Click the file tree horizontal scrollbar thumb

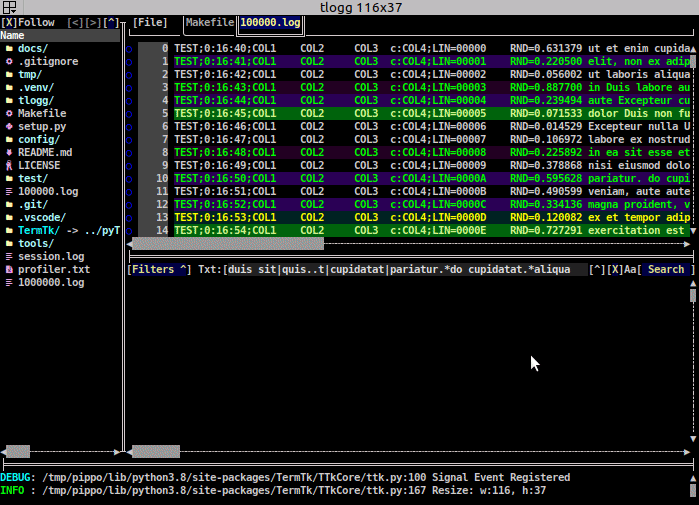tap(18, 452)
